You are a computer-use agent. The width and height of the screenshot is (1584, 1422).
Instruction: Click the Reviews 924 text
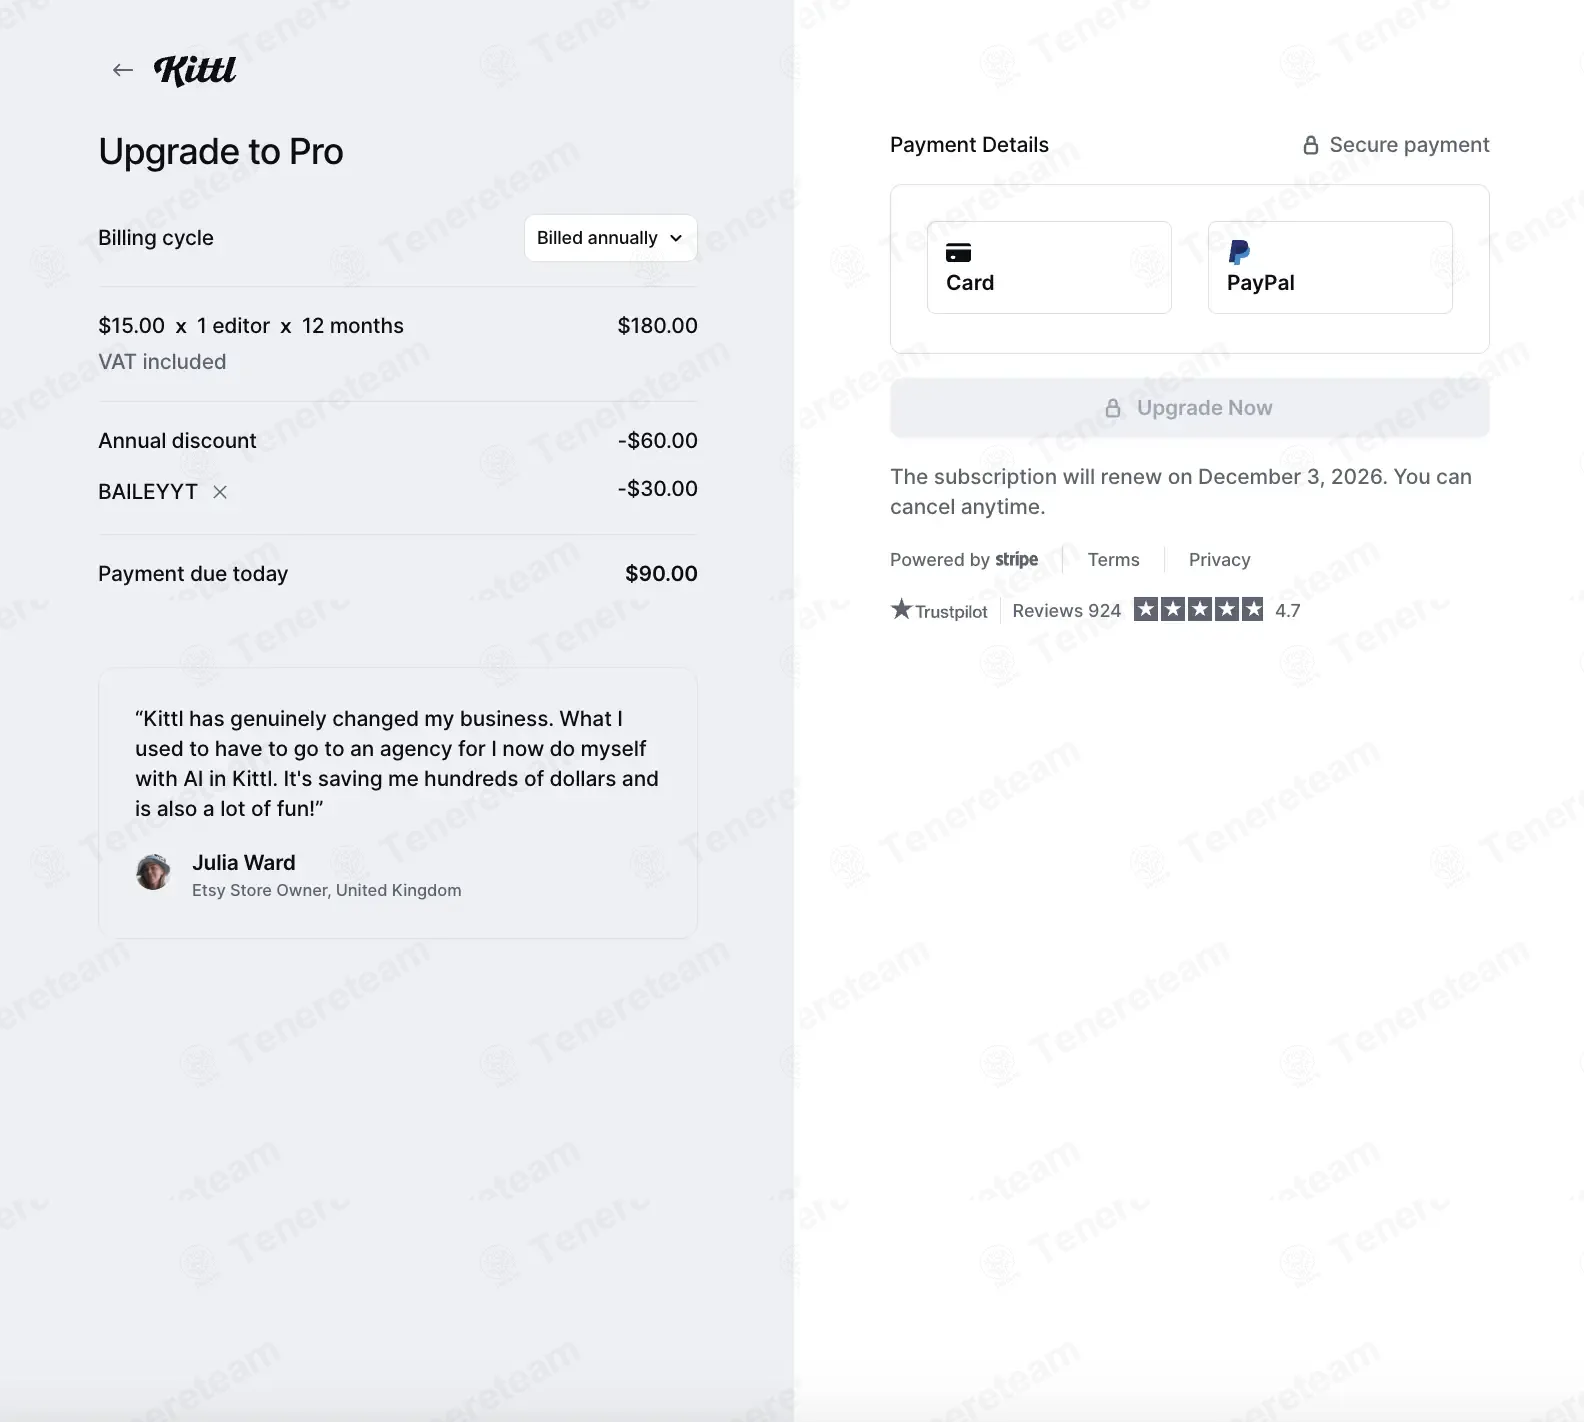point(1066,611)
